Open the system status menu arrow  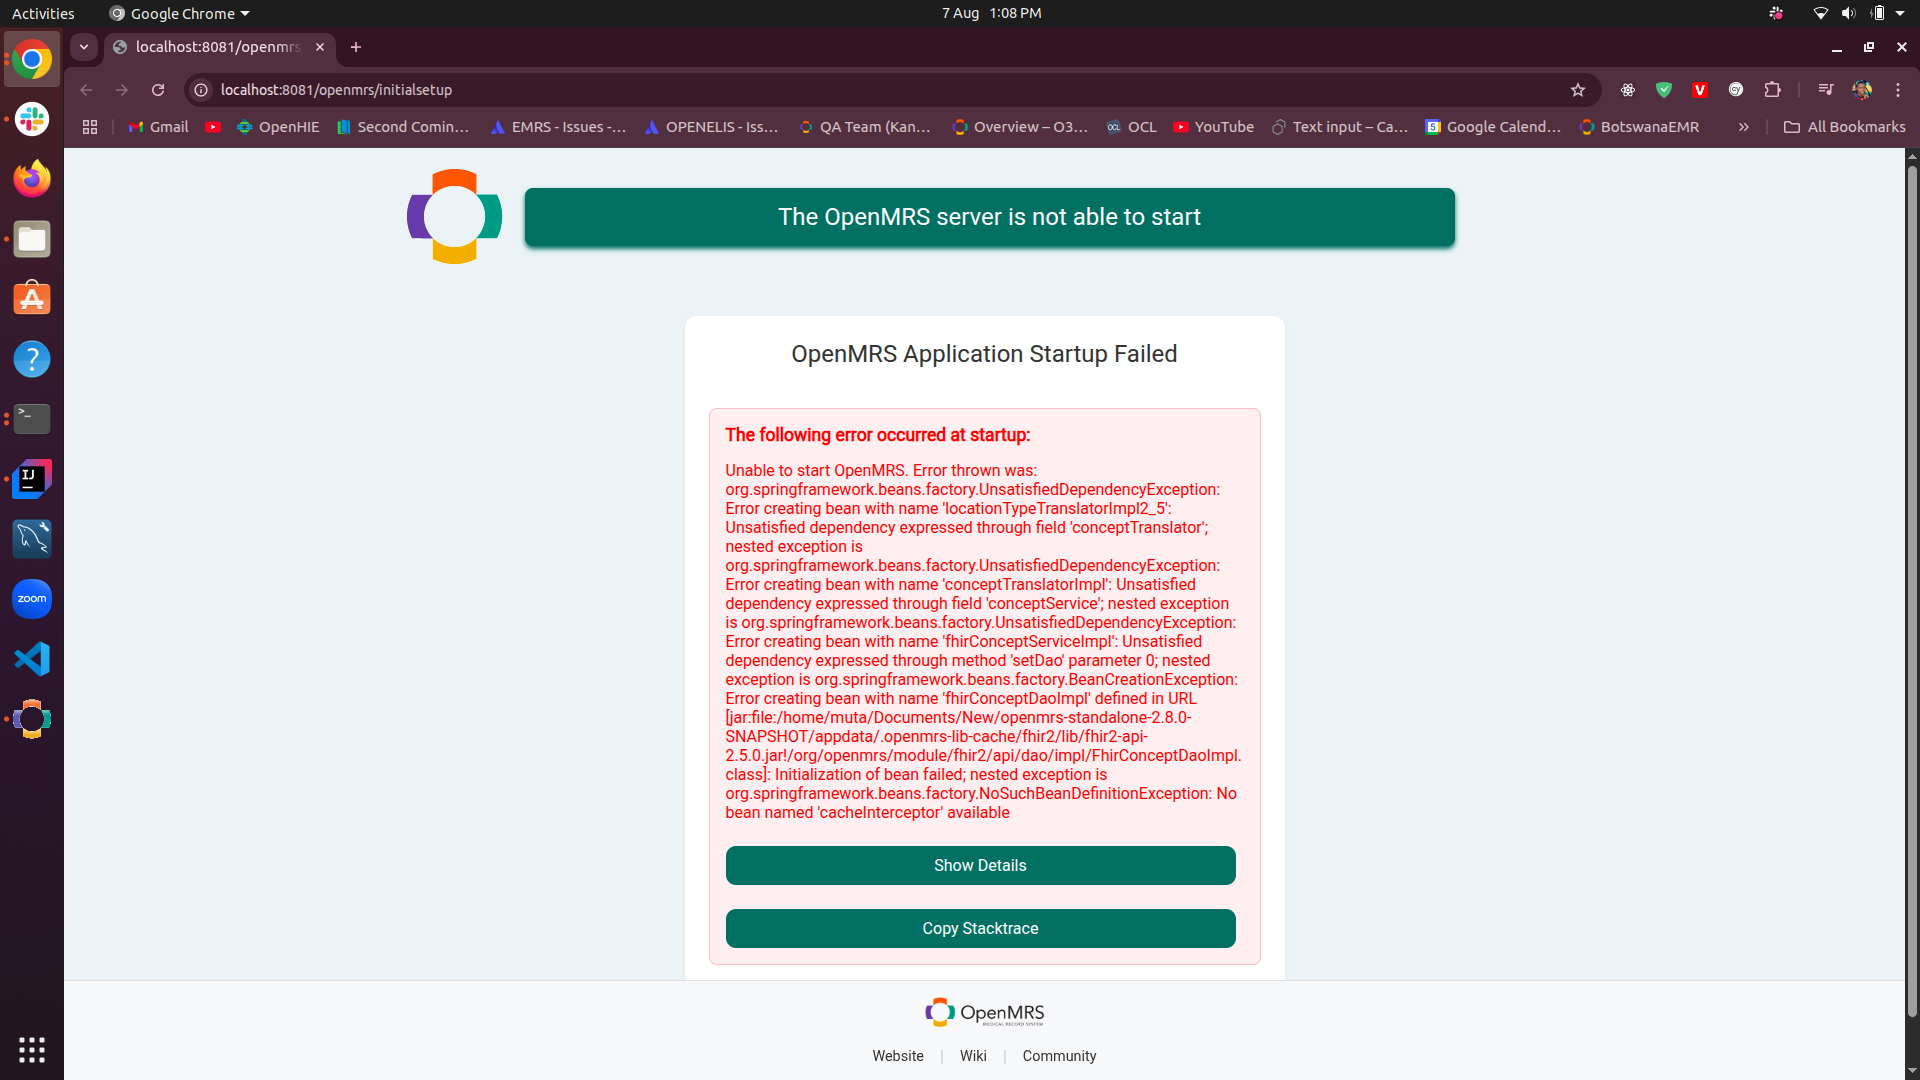[1900, 13]
